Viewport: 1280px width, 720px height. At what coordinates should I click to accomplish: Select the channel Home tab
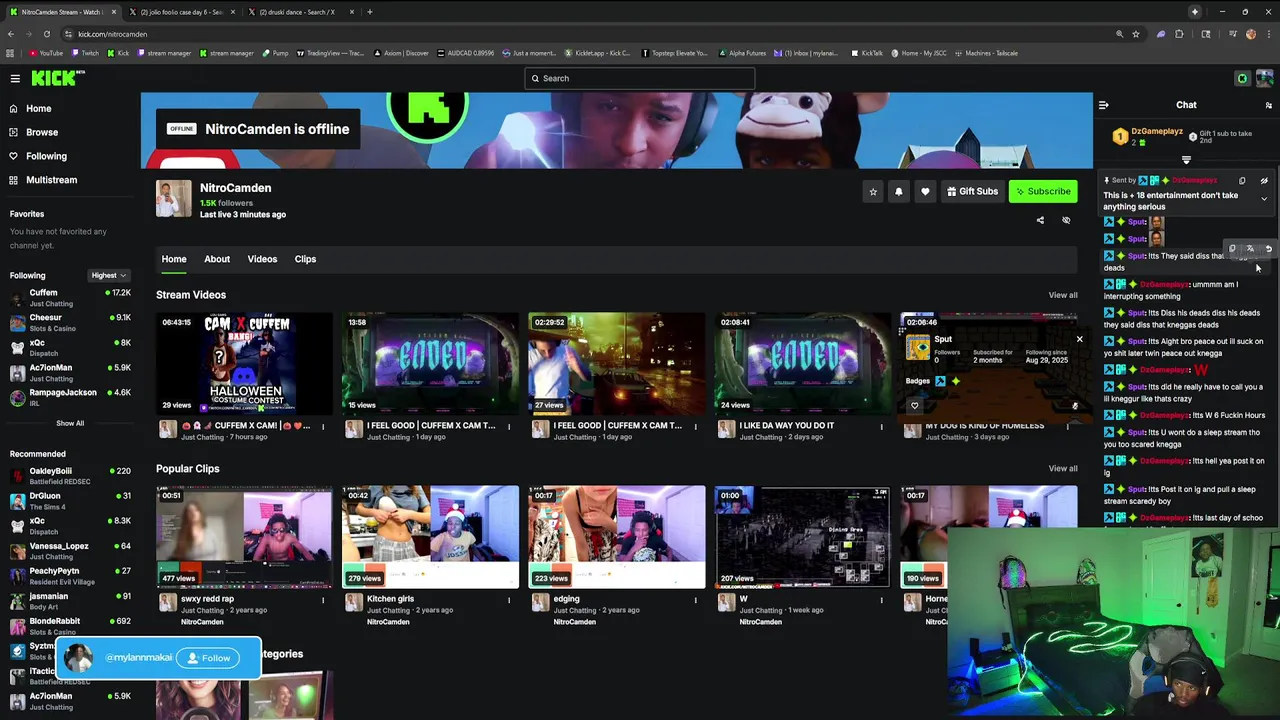click(174, 259)
